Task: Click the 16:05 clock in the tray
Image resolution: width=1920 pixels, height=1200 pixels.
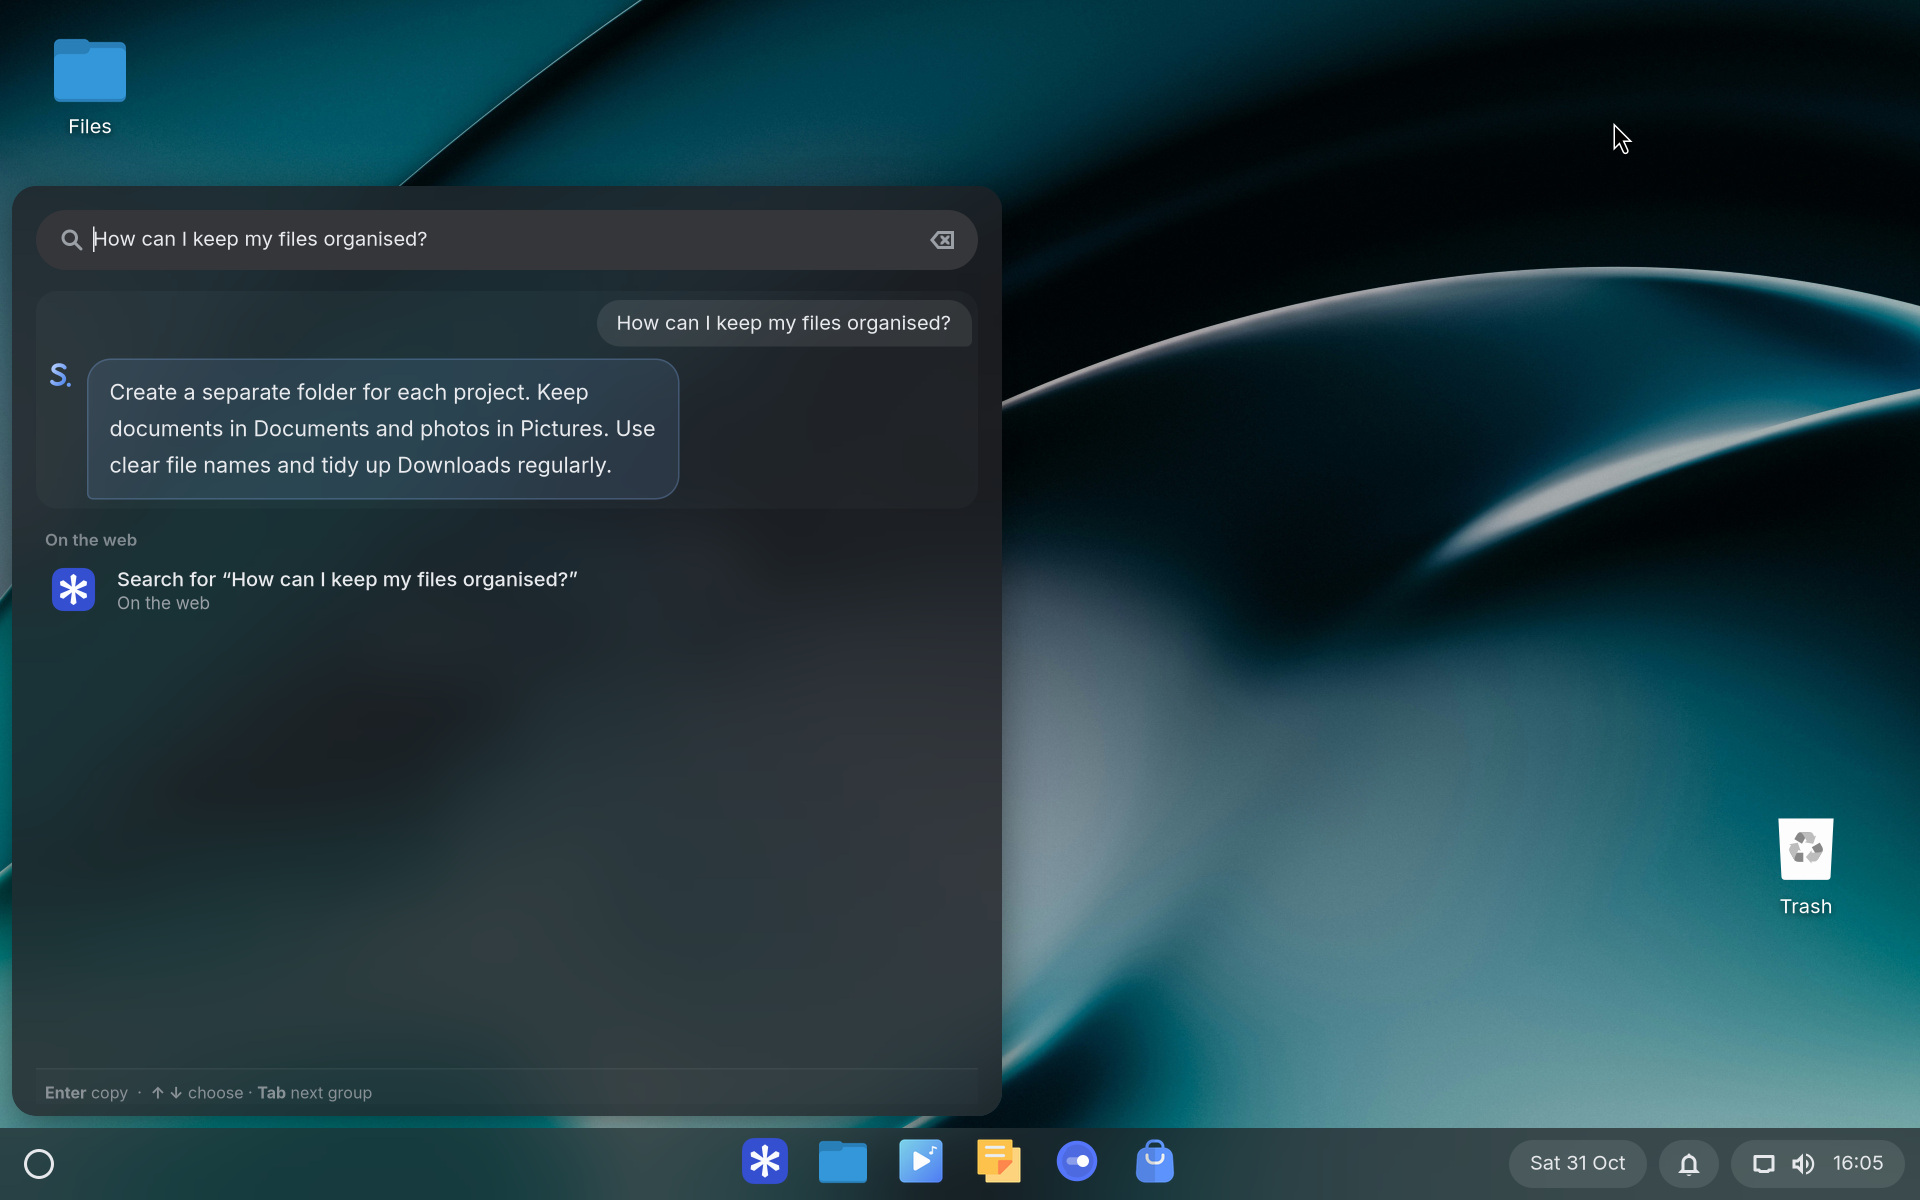Action: [x=1858, y=1164]
